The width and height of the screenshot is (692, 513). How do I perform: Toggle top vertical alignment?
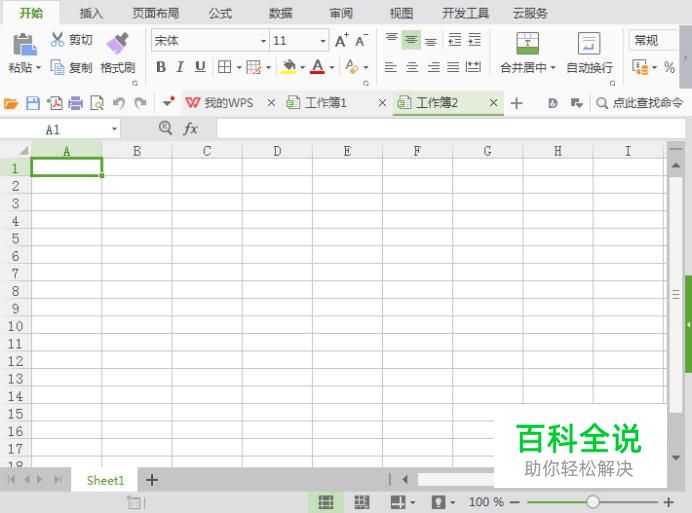point(391,40)
